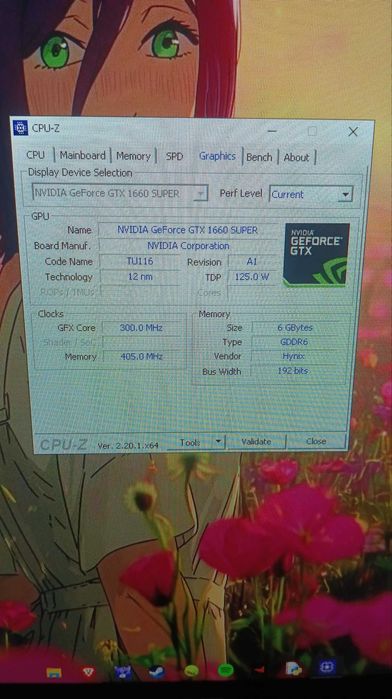This screenshot has height=699, width=392.
Task: Click the Board Manuf. NVIDIA Corporation field
Action: pyautogui.click(x=188, y=246)
